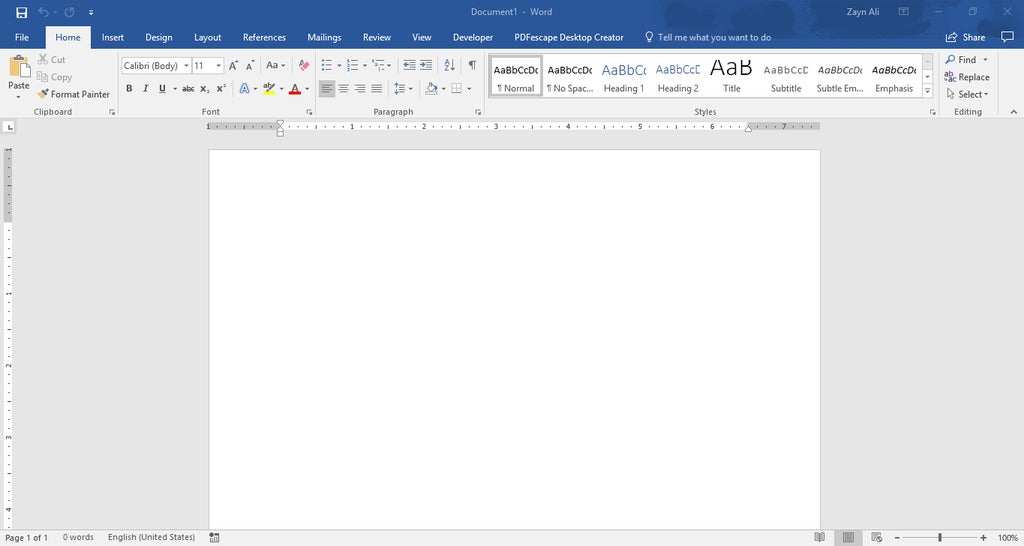Adjust the zoom slider handle

click(x=940, y=538)
